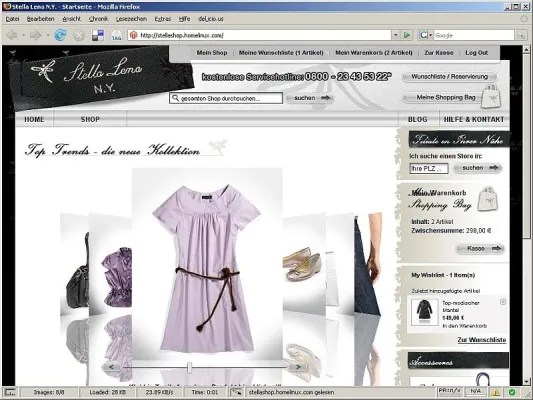The height and width of the screenshot is (400, 533).
Task: Open the BLOG navigation tab
Action: click(418, 119)
